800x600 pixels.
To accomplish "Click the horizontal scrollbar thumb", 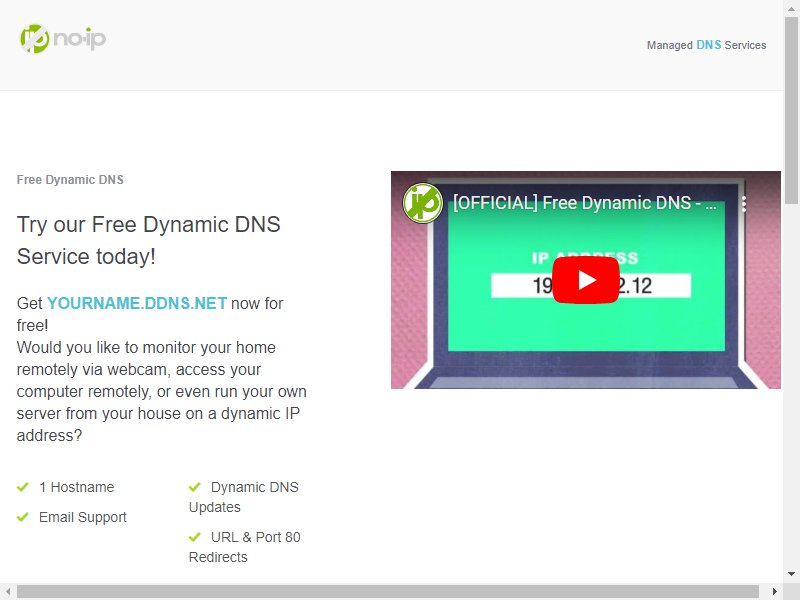I will [x=388, y=592].
